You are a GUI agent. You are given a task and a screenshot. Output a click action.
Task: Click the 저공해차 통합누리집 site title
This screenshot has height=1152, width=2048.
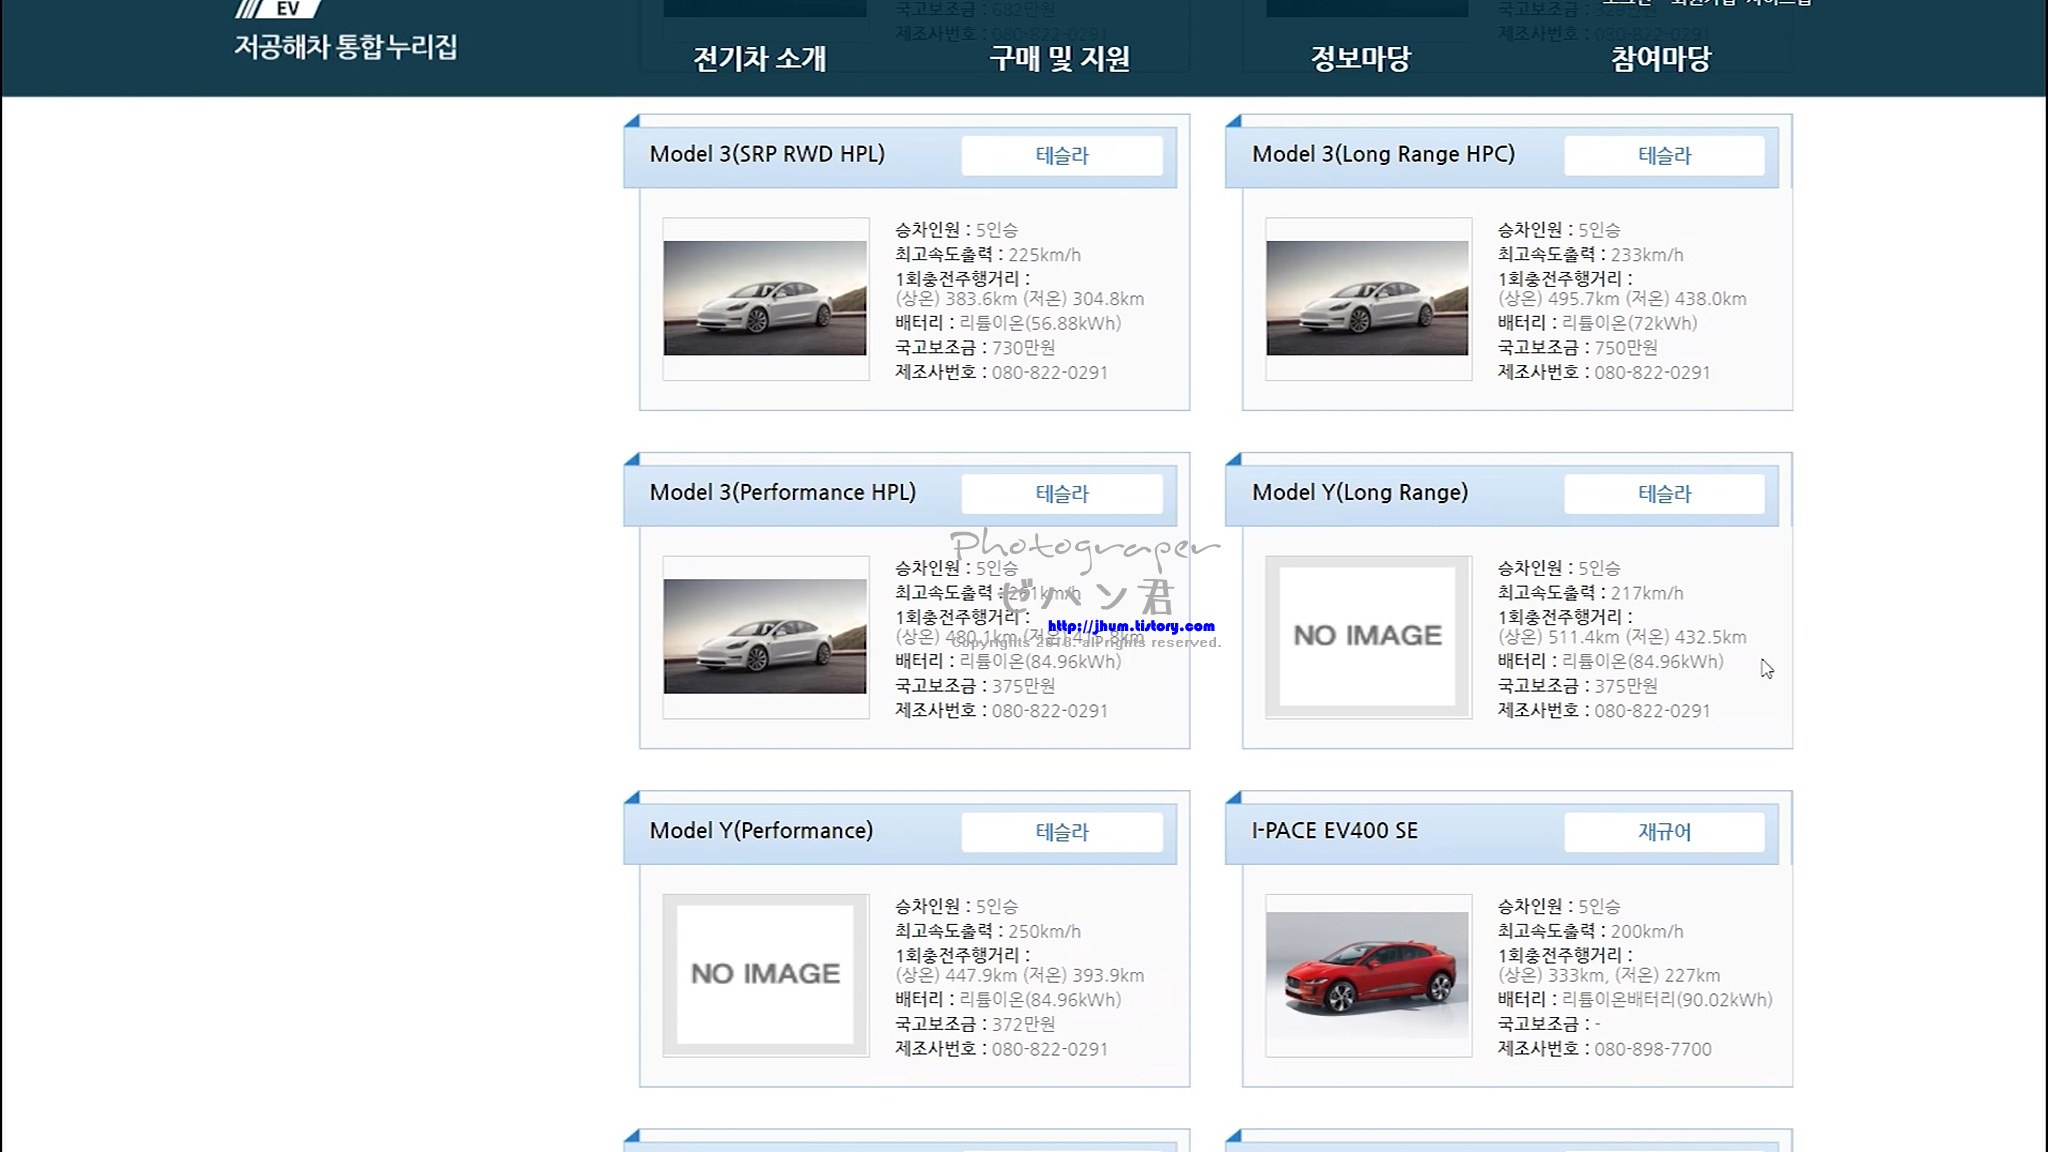[345, 47]
